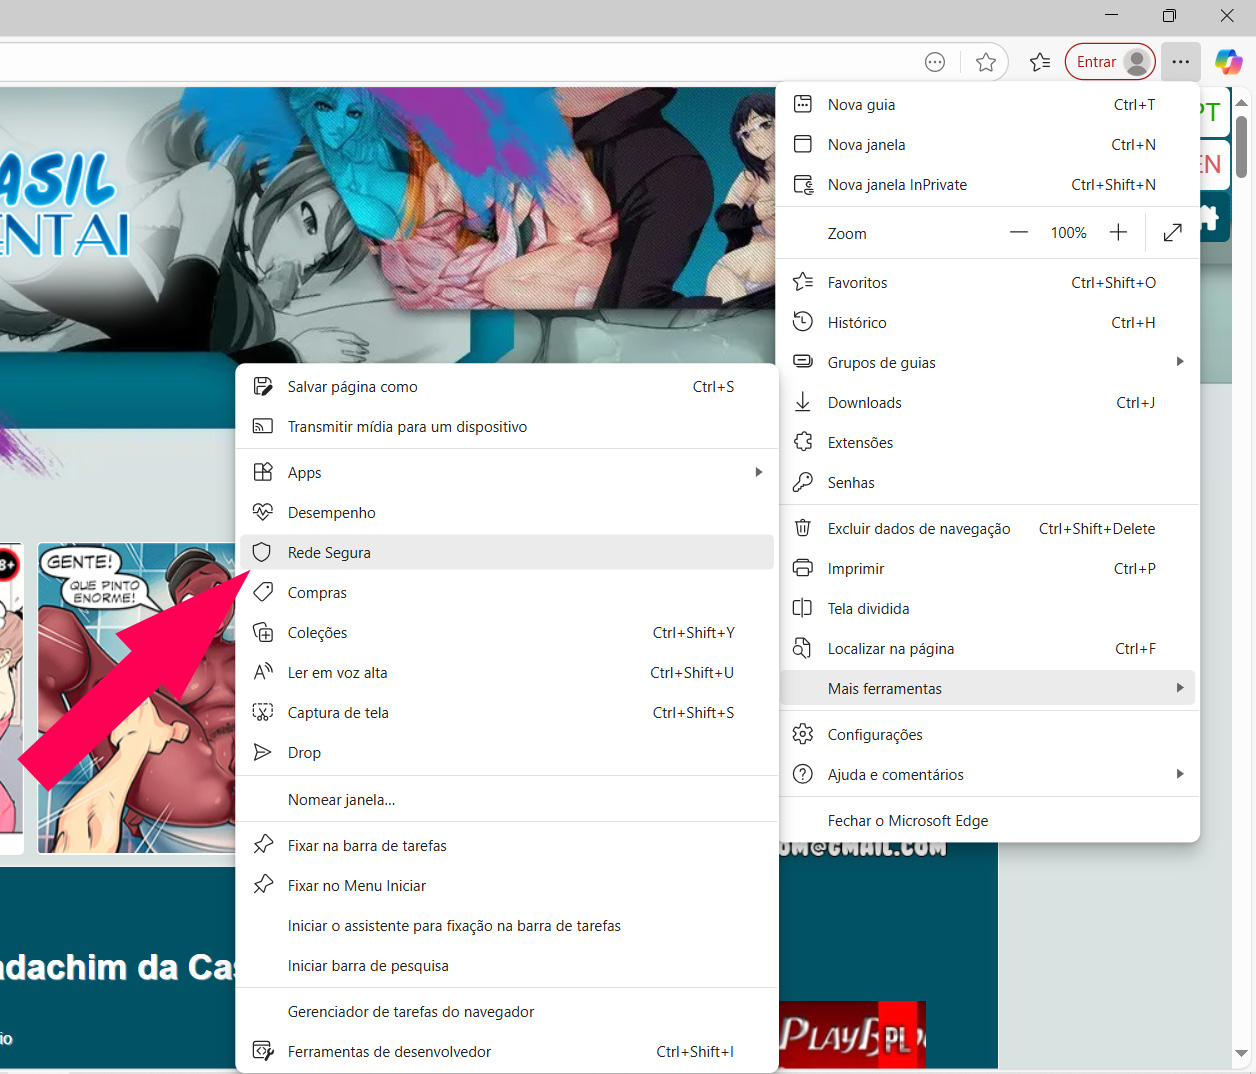Viewport: 1256px width, 1074px height.
Task: Open the Settings and more ellipsis button
Action: click(x=1180, y=62)
